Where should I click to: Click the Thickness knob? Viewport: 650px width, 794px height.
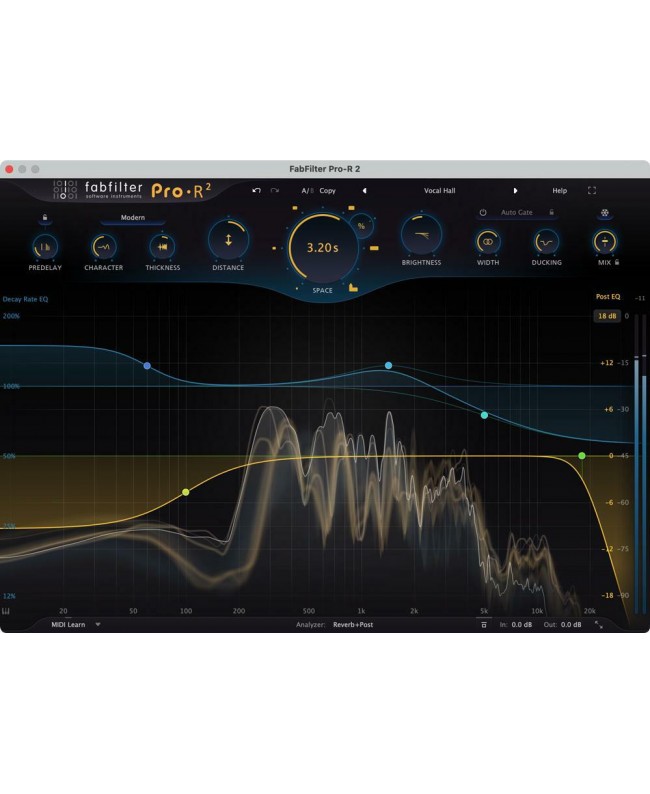point(162,247)
